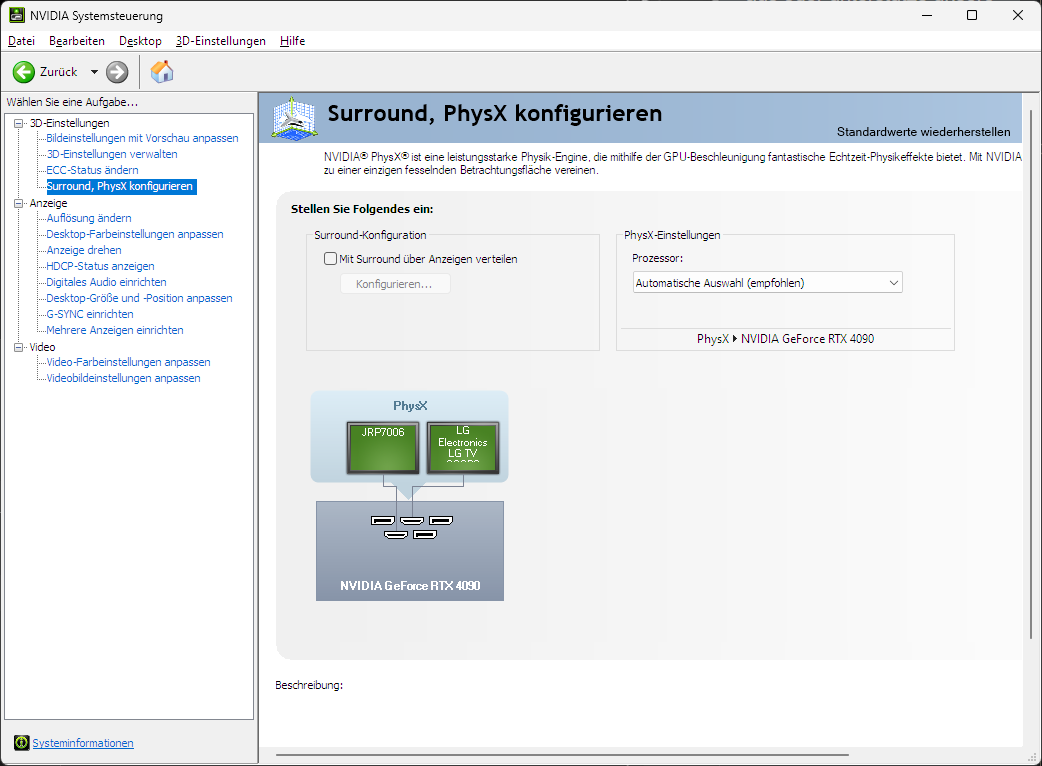Open Video-Farbeinstellungen anpassen
1042x766 pixels.
pyautogui.click(x=128, y=362)
